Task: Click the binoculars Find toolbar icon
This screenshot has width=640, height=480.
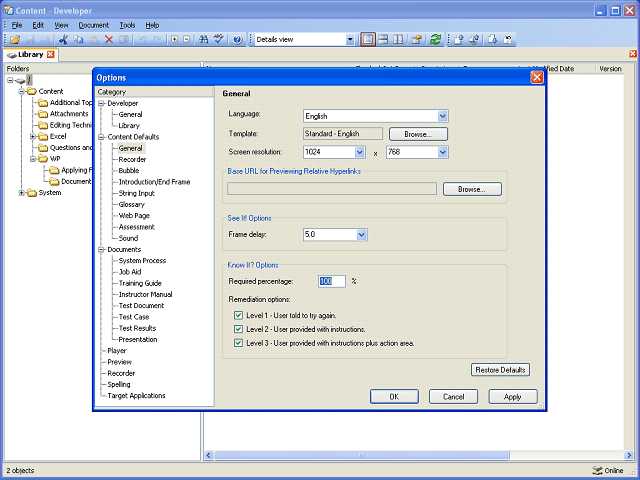Action: 203,40
